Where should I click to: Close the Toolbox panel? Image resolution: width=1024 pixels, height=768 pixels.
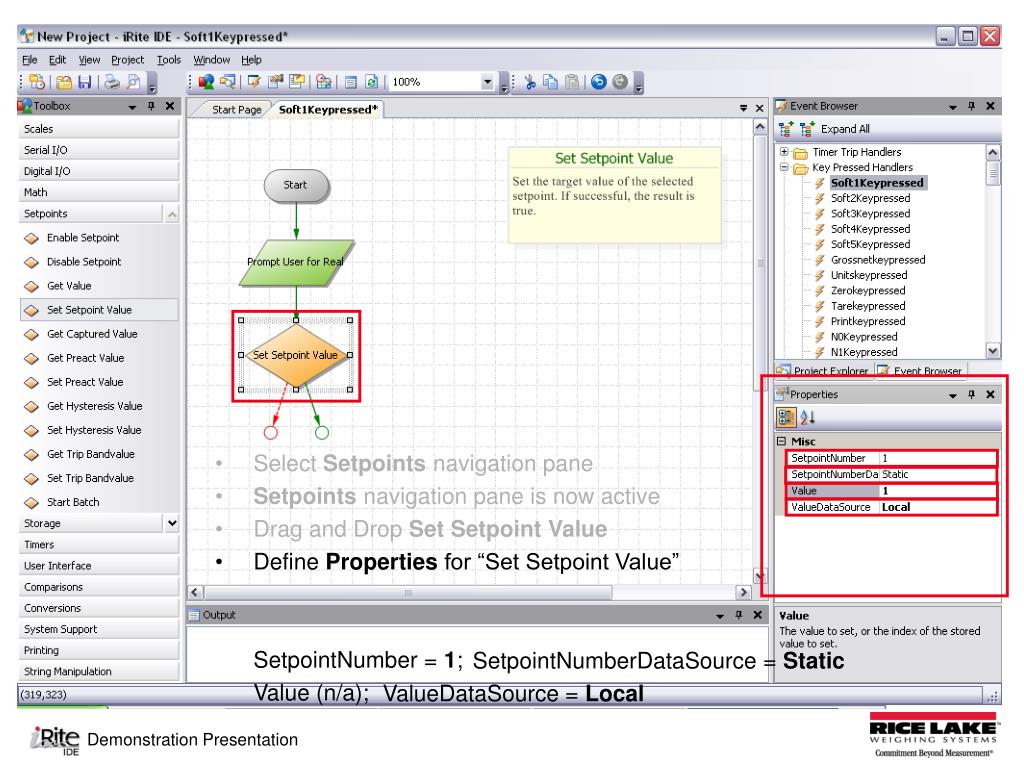click(170, 106)
